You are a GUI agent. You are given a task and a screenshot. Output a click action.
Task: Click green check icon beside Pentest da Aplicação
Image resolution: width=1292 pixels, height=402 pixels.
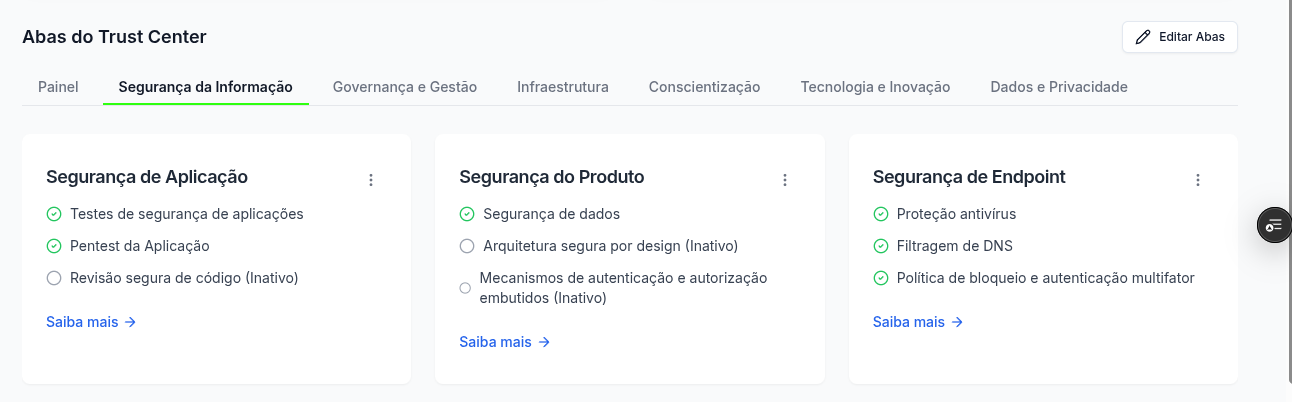tap(54, 246)
